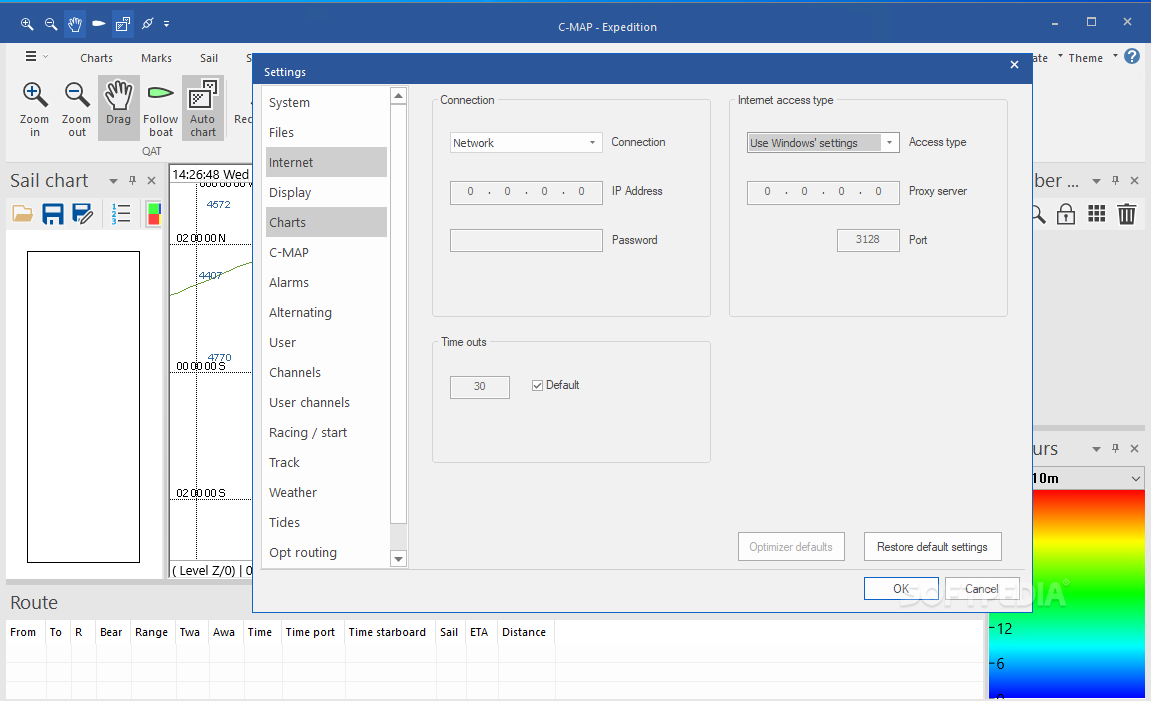
Task: Click Restore default settings button
Action: (x=932, y=547)
